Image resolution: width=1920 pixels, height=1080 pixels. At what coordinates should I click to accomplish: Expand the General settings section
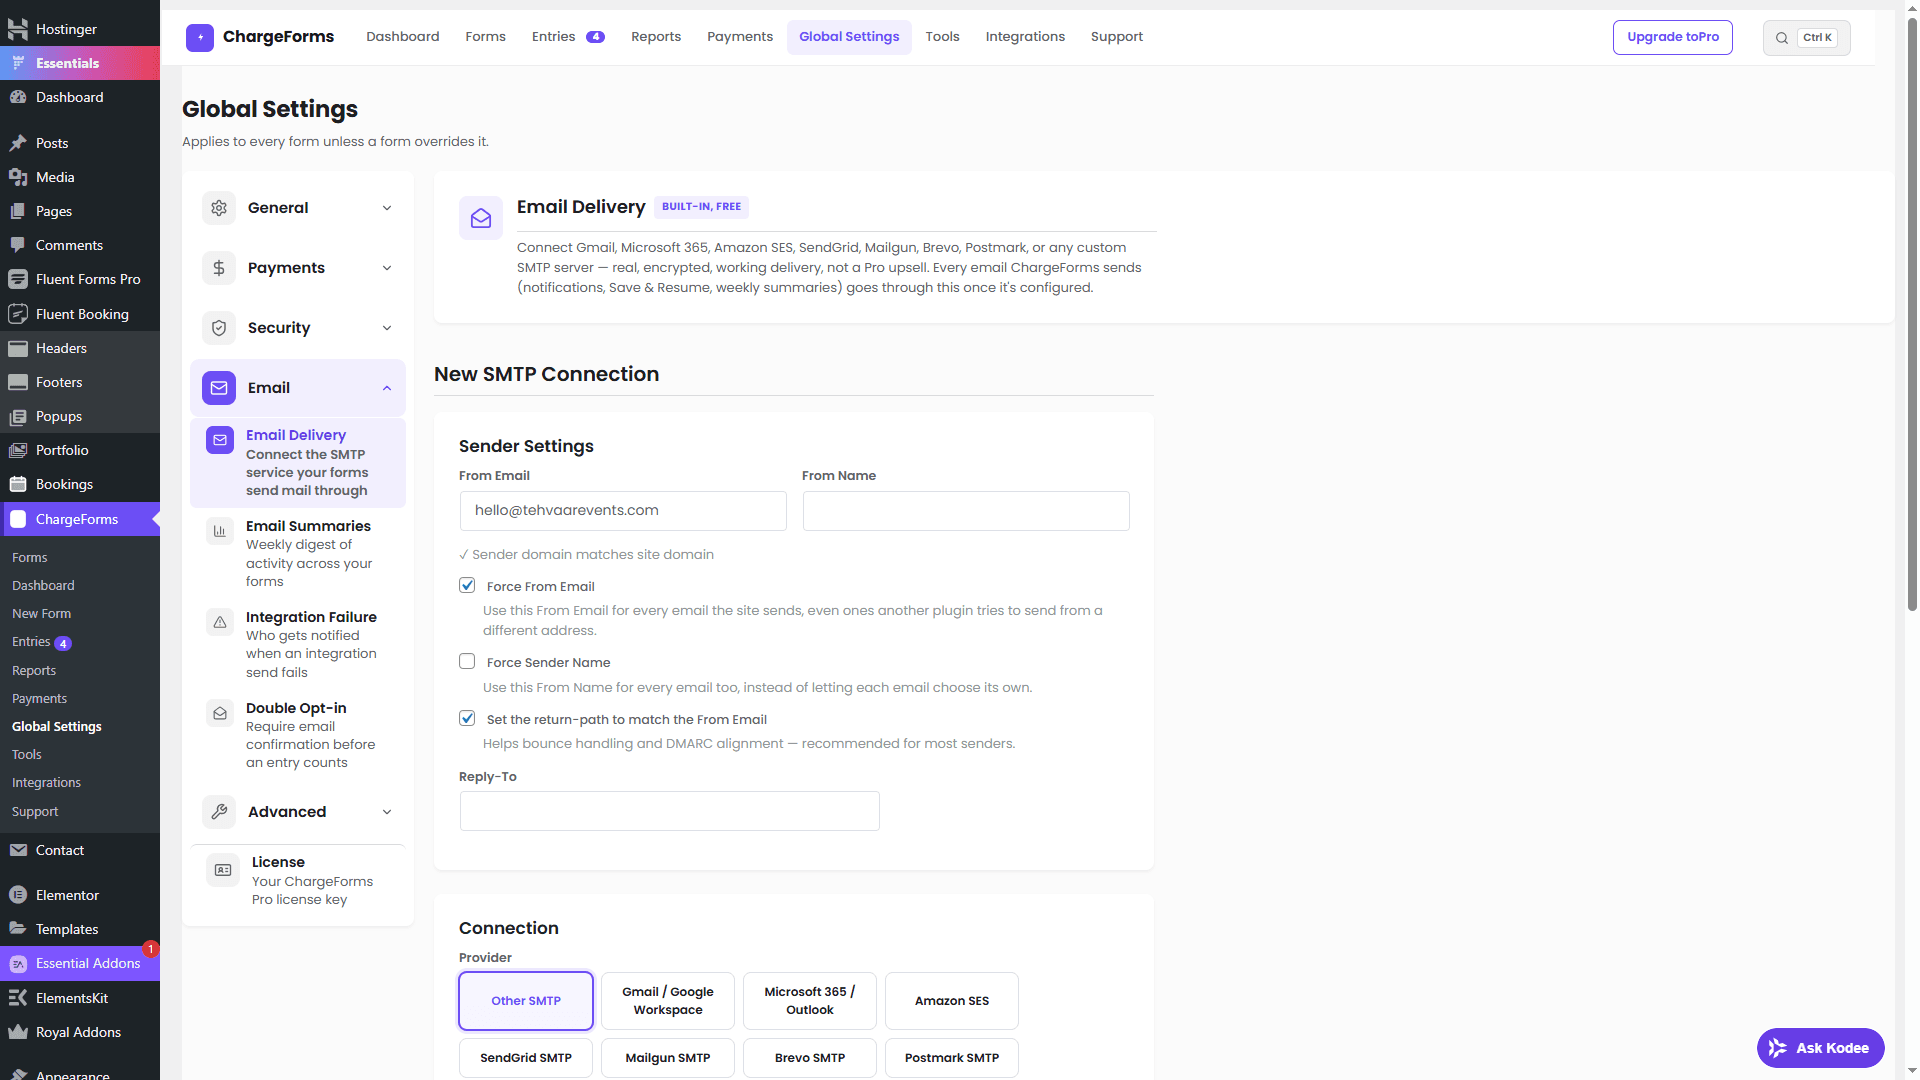pyautogui.click(x=298, y=208)
